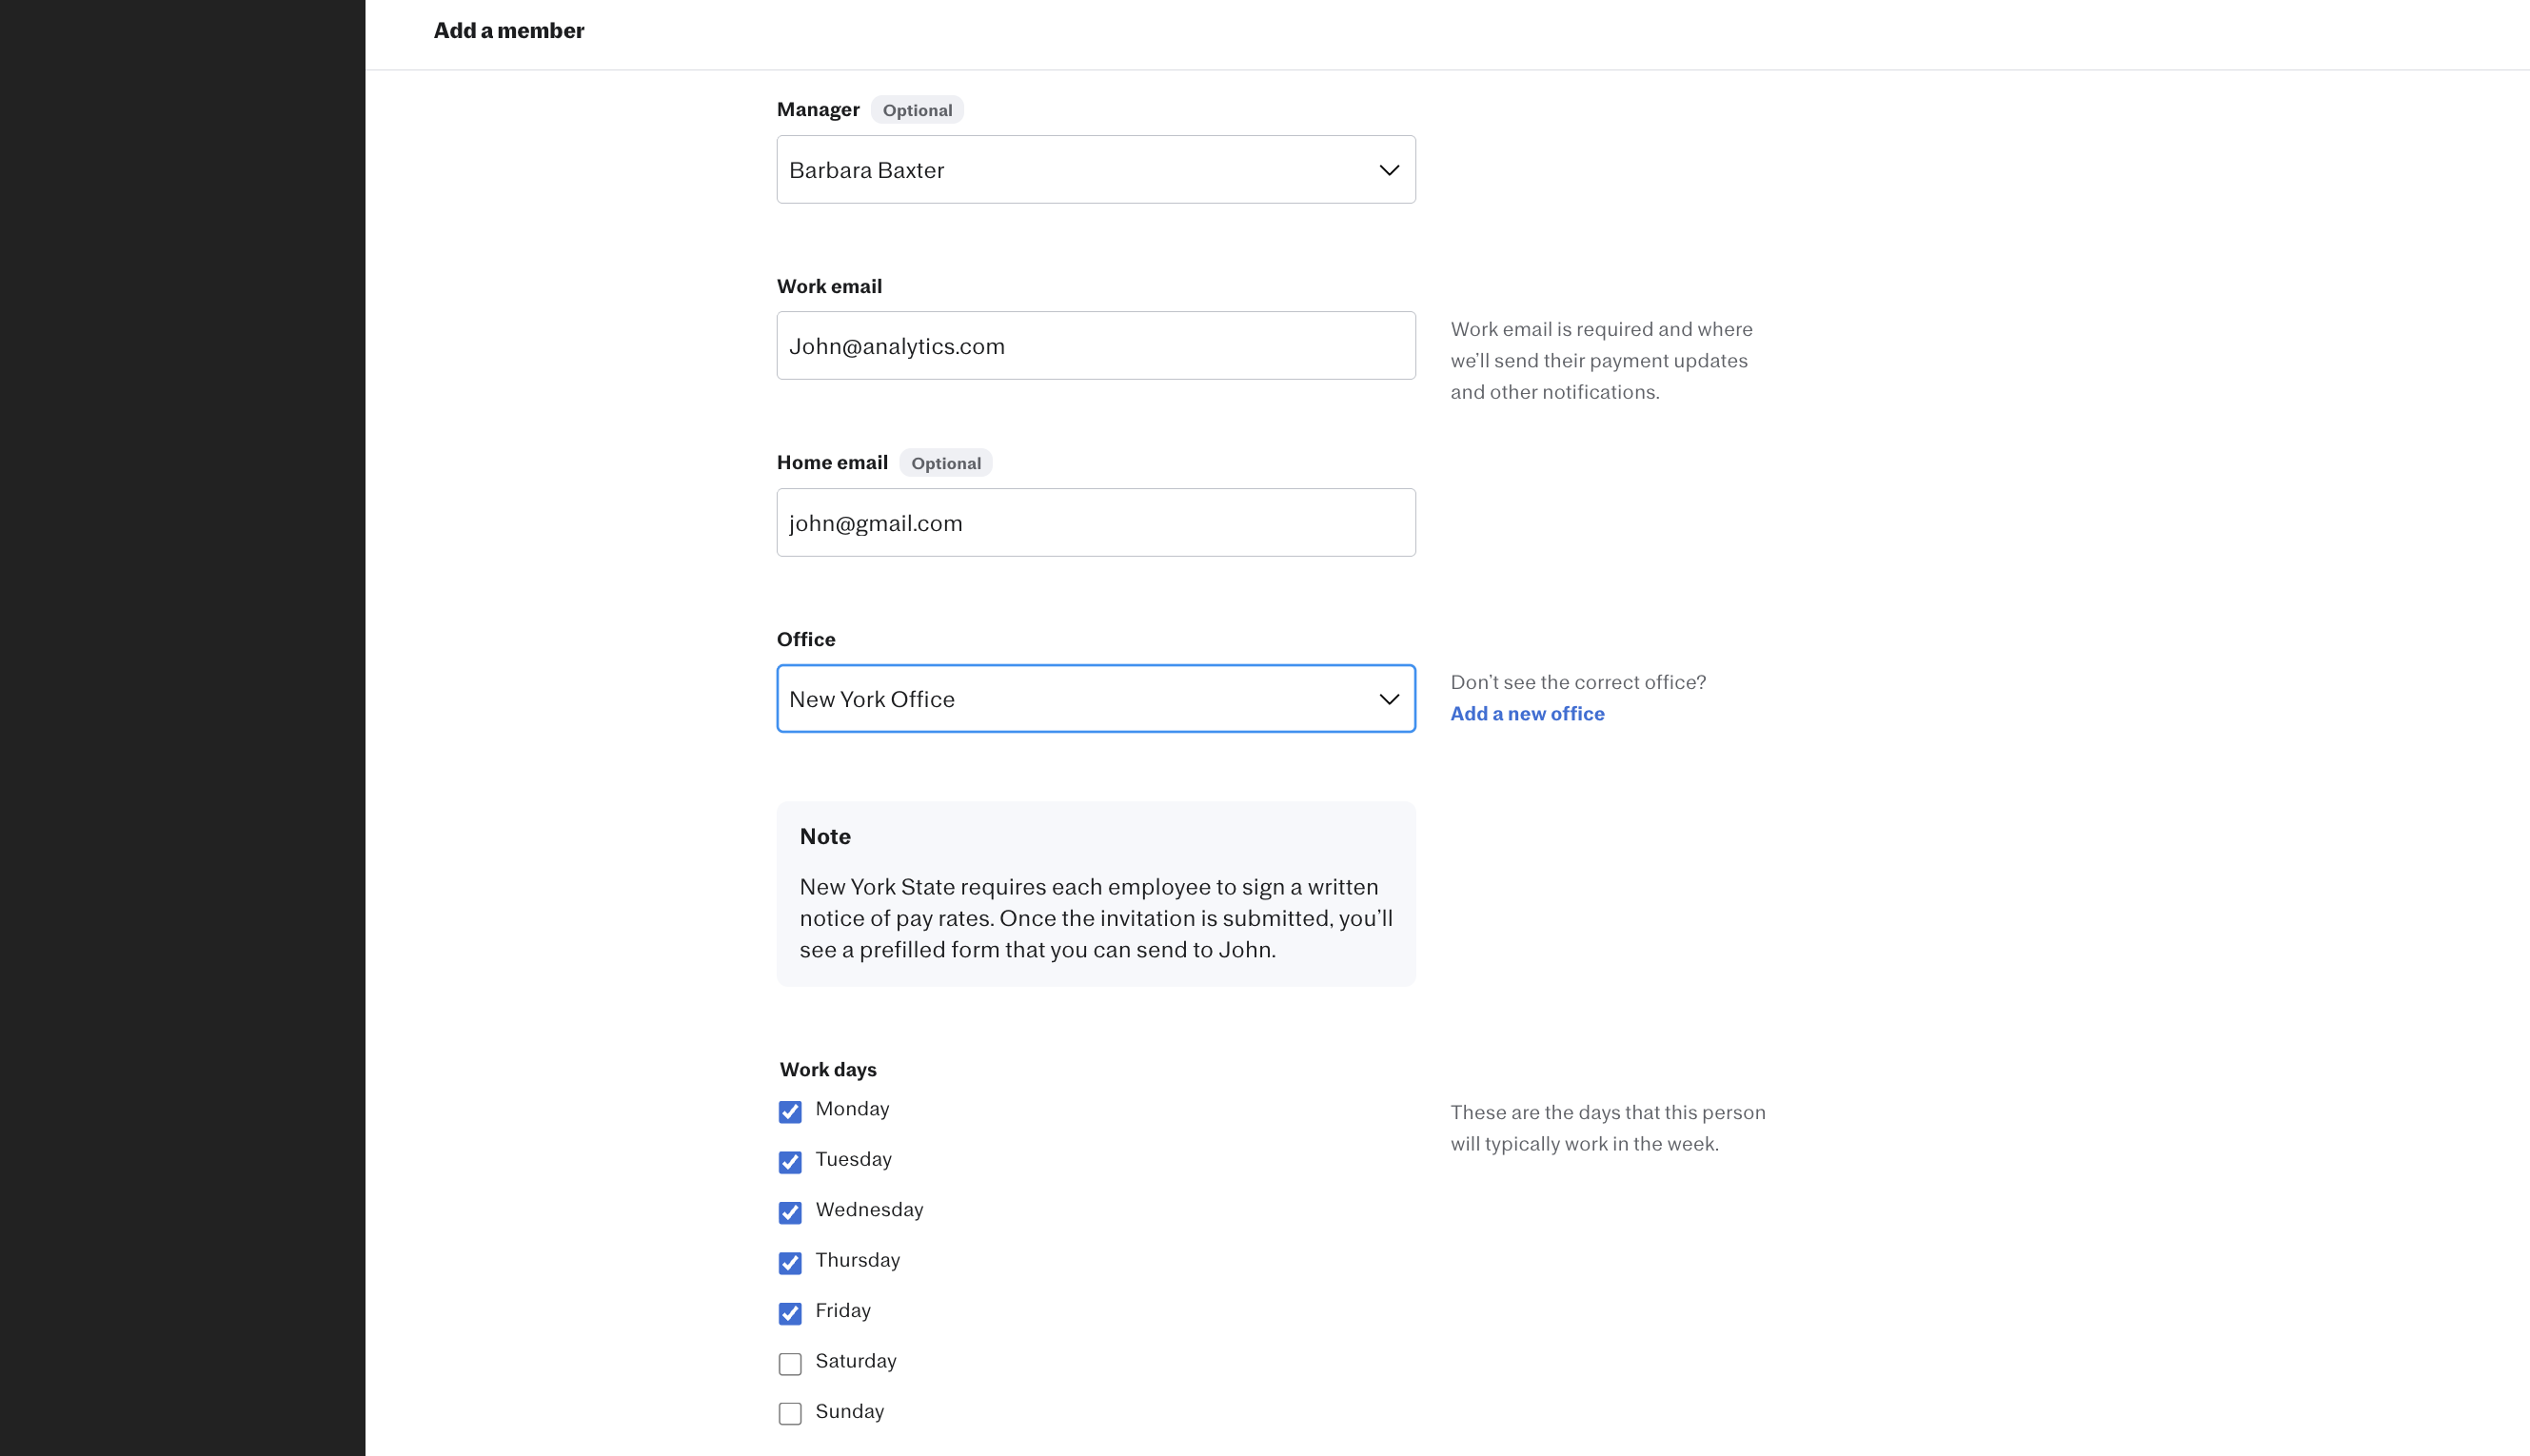Click the Office dropdown chevron arrow
Screen dimensions: 2530x1456
(x=1388, y=699)
